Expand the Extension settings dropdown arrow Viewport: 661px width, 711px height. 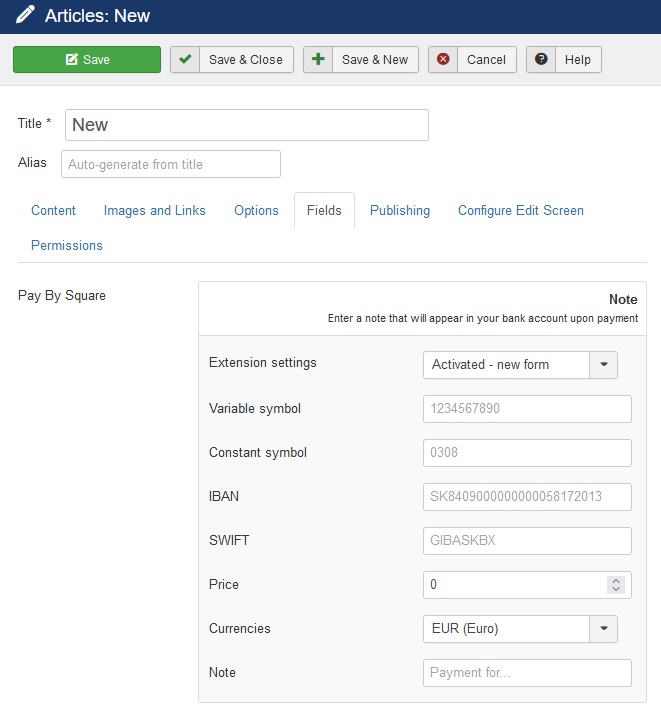[603, 365]
